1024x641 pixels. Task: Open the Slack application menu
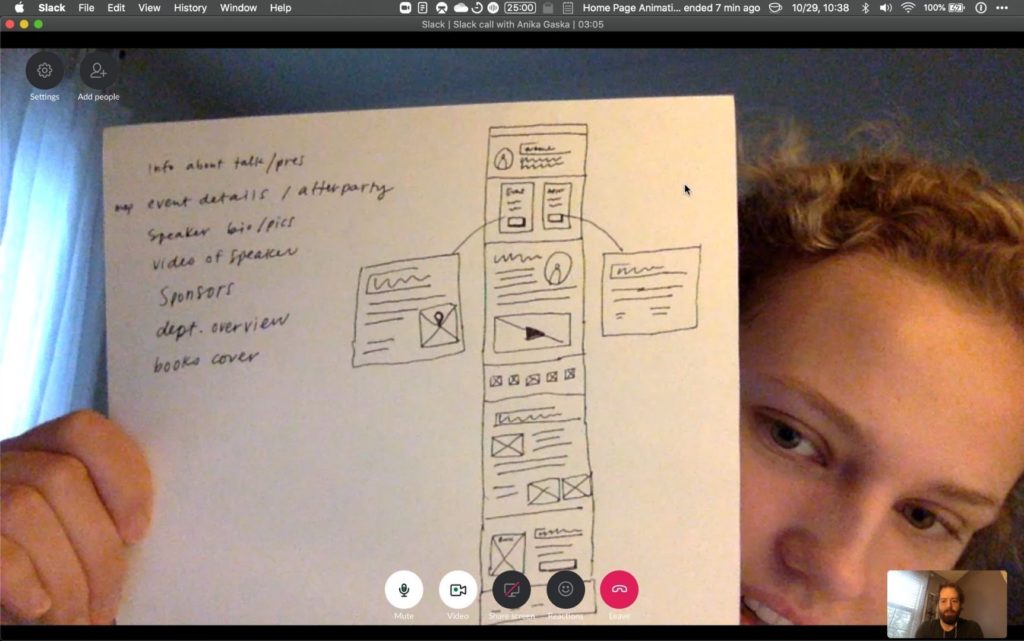pos(52,8)
